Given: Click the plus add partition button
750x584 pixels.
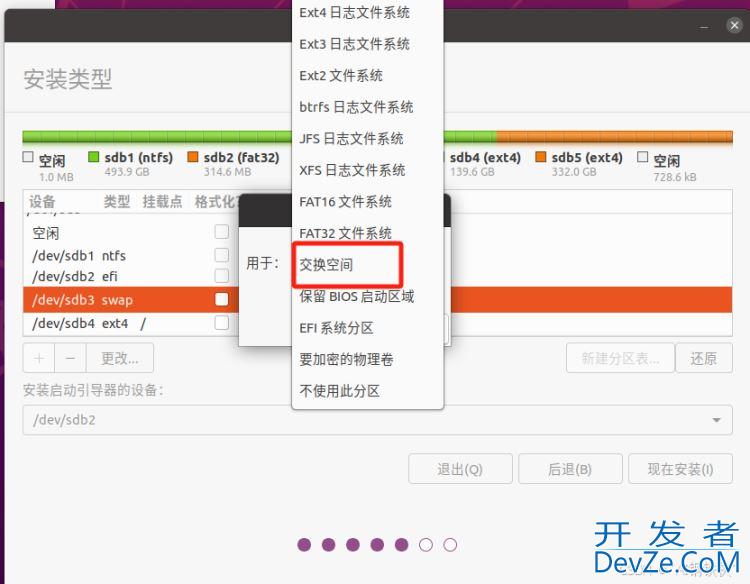Looking at the screenshot, I should click(39, 358).
